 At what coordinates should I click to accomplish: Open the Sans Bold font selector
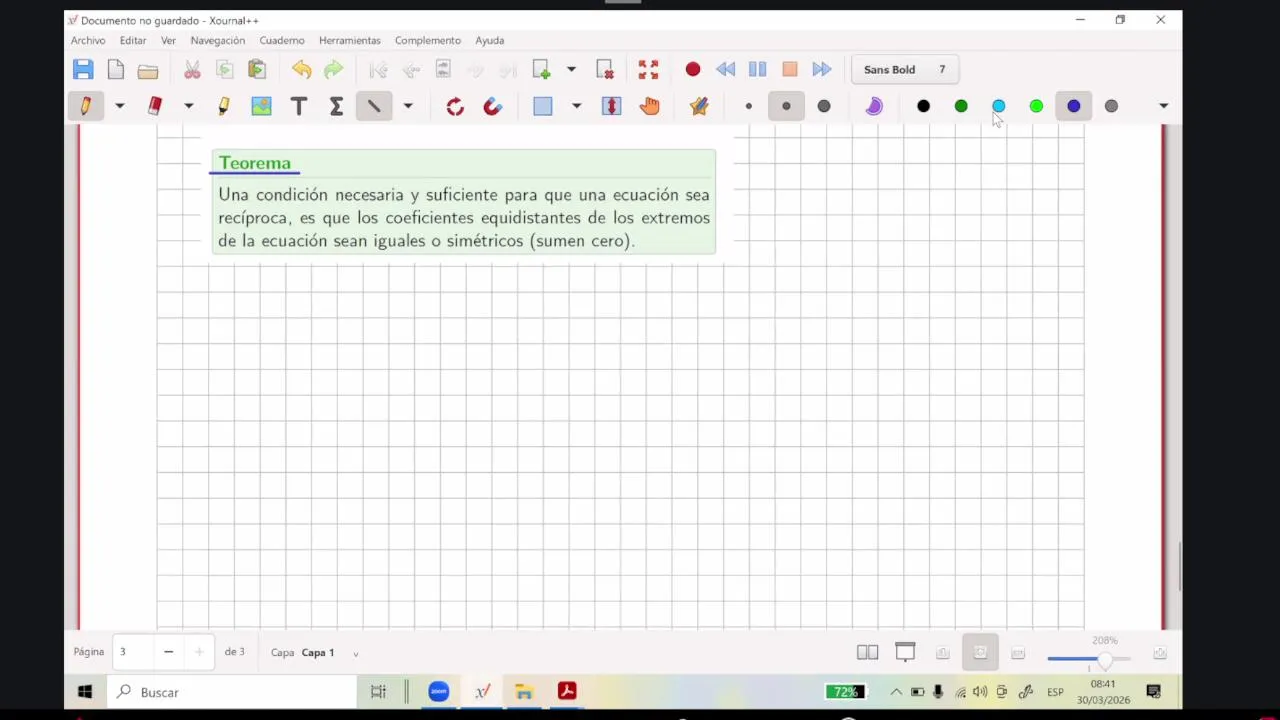tap(904, 70)
